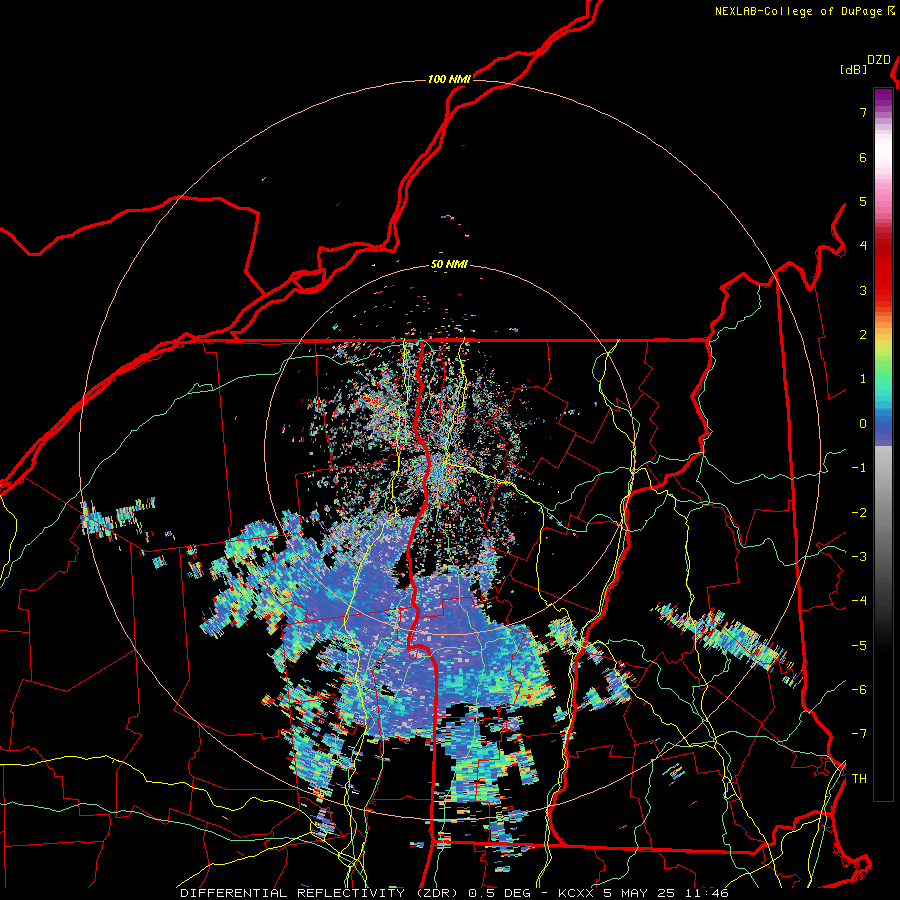The image size is (900, 900).
Task: Click the 3 value on color scale
Action: click(863, 290)
